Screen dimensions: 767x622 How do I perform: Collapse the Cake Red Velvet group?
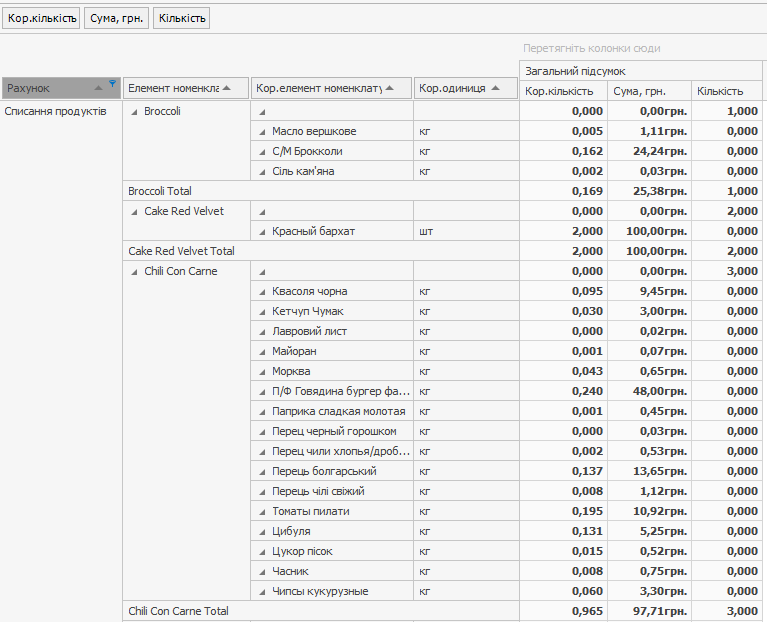pyautogui.click(x=134, y=212)
